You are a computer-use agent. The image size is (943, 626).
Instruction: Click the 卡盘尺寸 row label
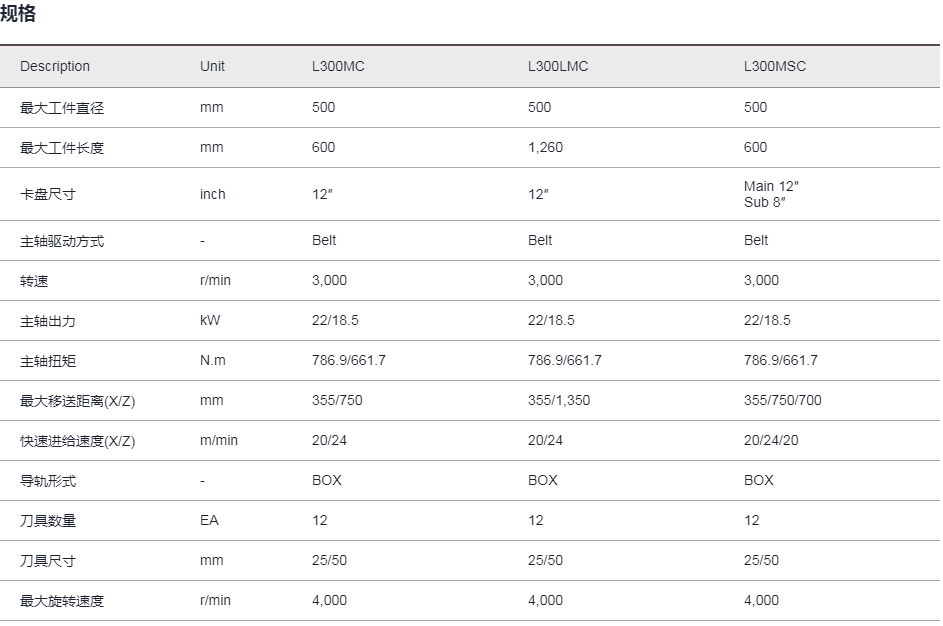tap(48, 194)
